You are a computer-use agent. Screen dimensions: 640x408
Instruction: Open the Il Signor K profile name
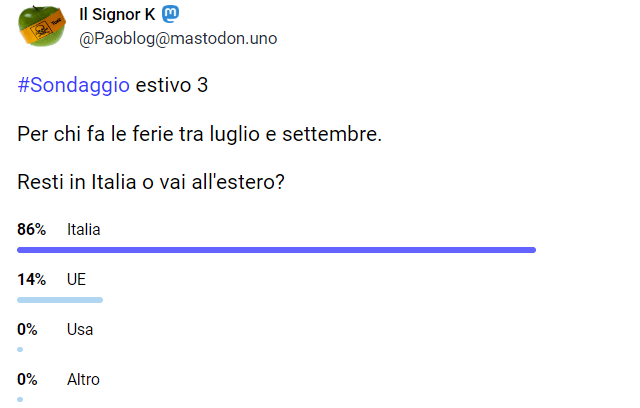pos(116,14)
